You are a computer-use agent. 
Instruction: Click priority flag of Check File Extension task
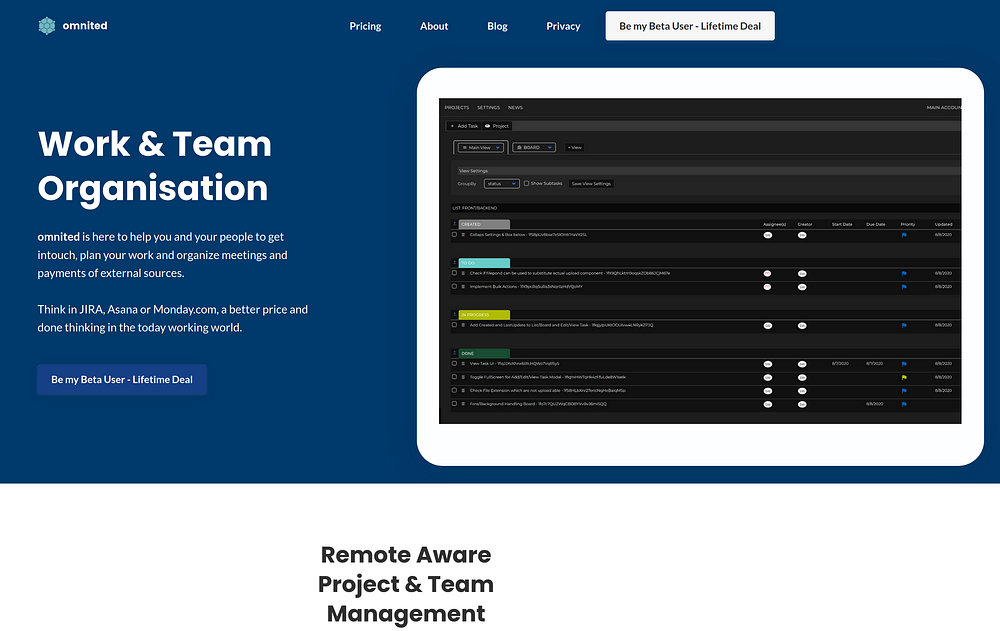(904, 391)
